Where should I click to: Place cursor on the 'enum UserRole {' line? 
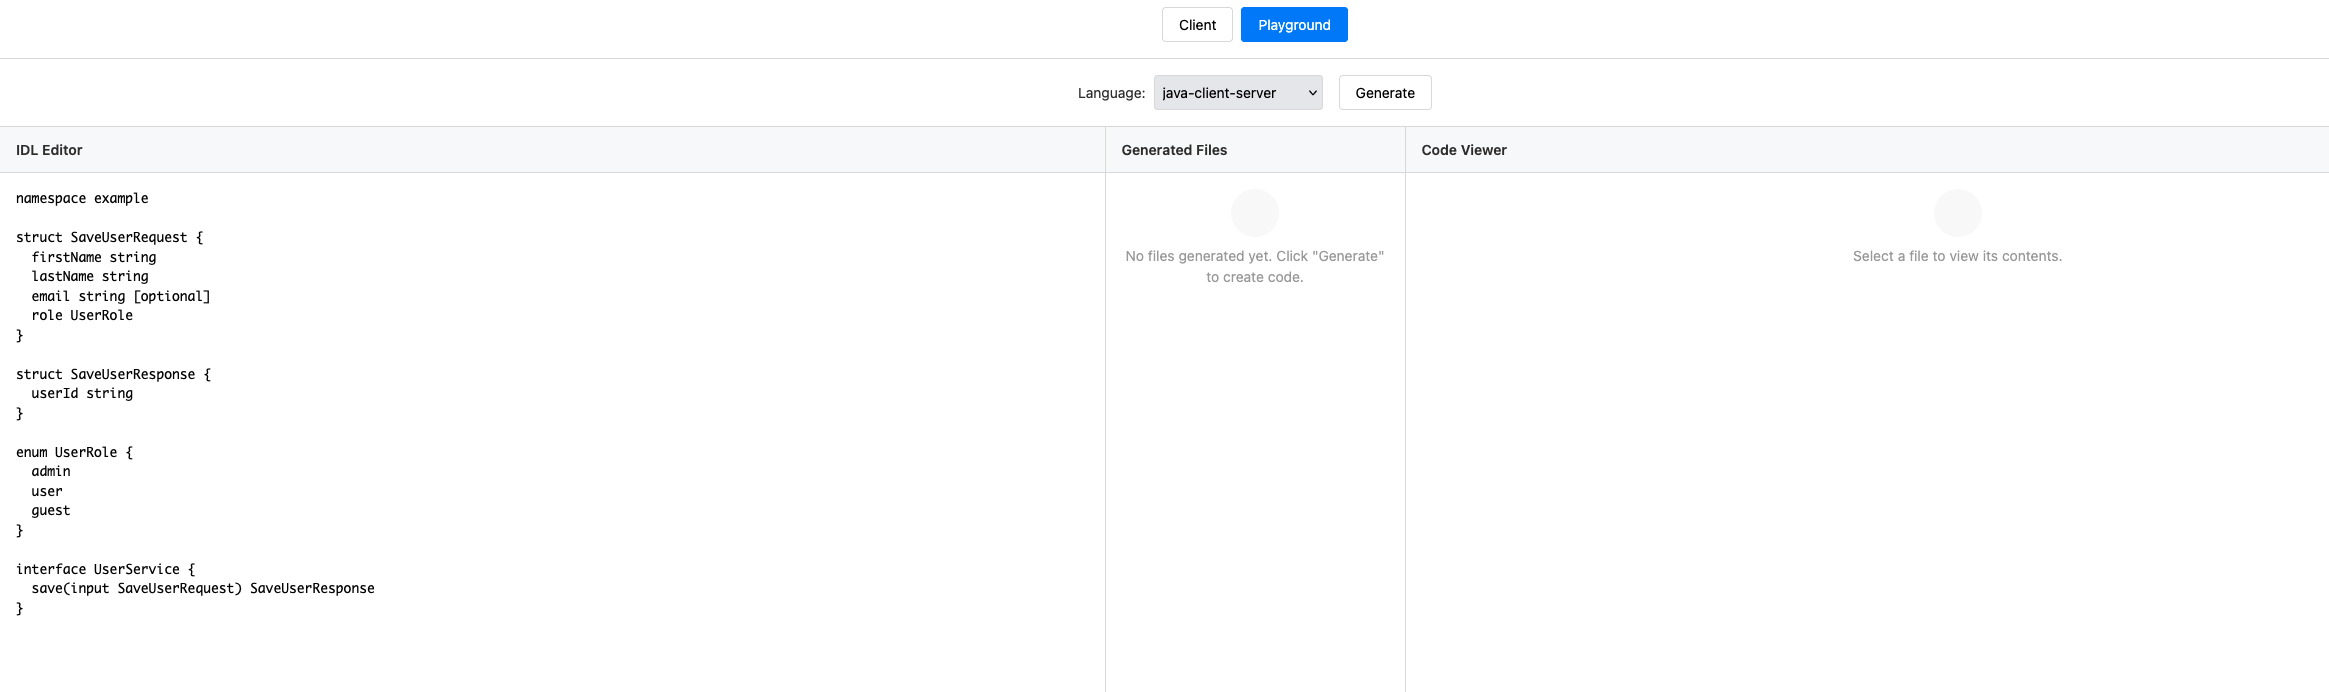75,453
